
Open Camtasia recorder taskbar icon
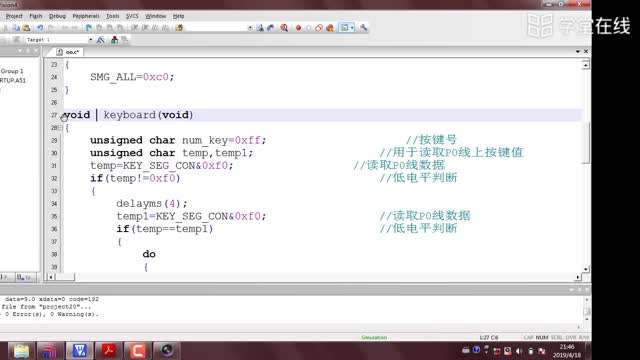click(x=138, y=351)
